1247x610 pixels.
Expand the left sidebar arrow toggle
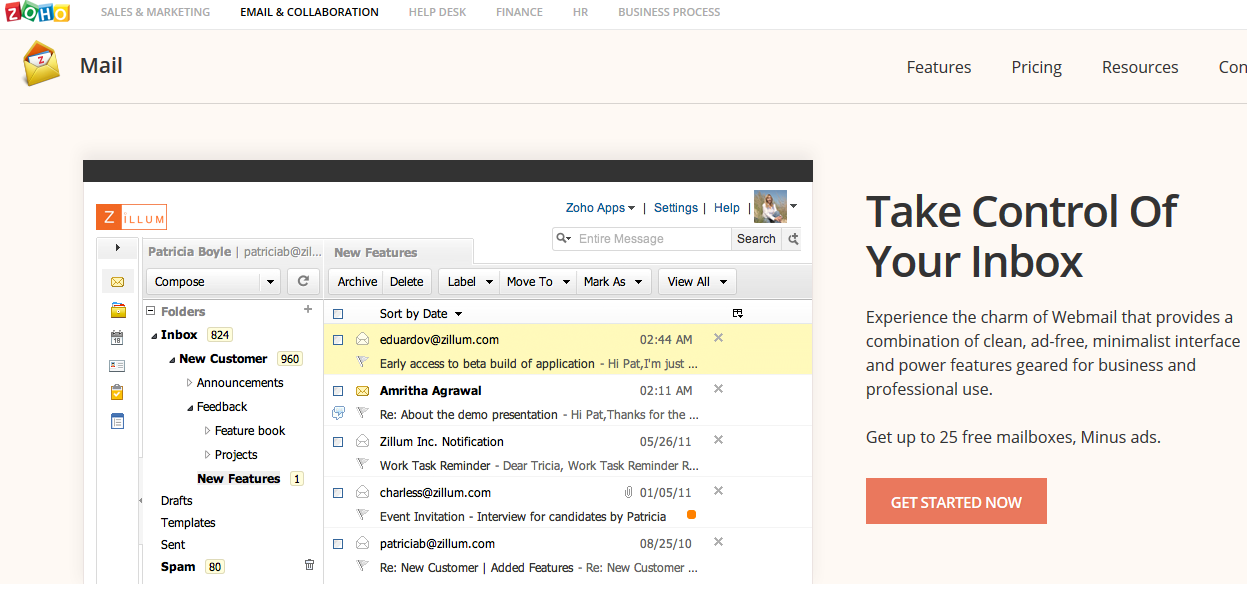(x=117, y=247)
